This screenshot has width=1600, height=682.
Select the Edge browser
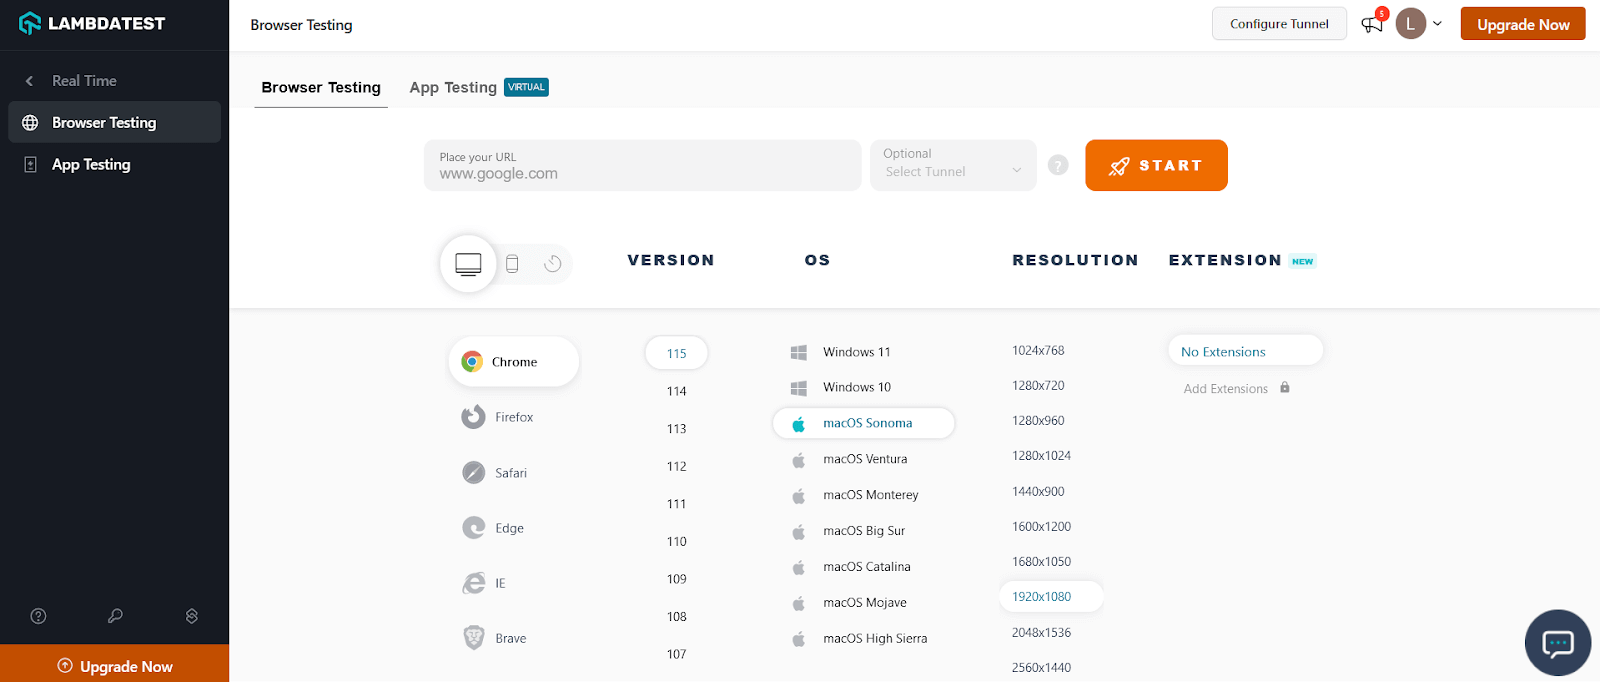pos(494,528)
